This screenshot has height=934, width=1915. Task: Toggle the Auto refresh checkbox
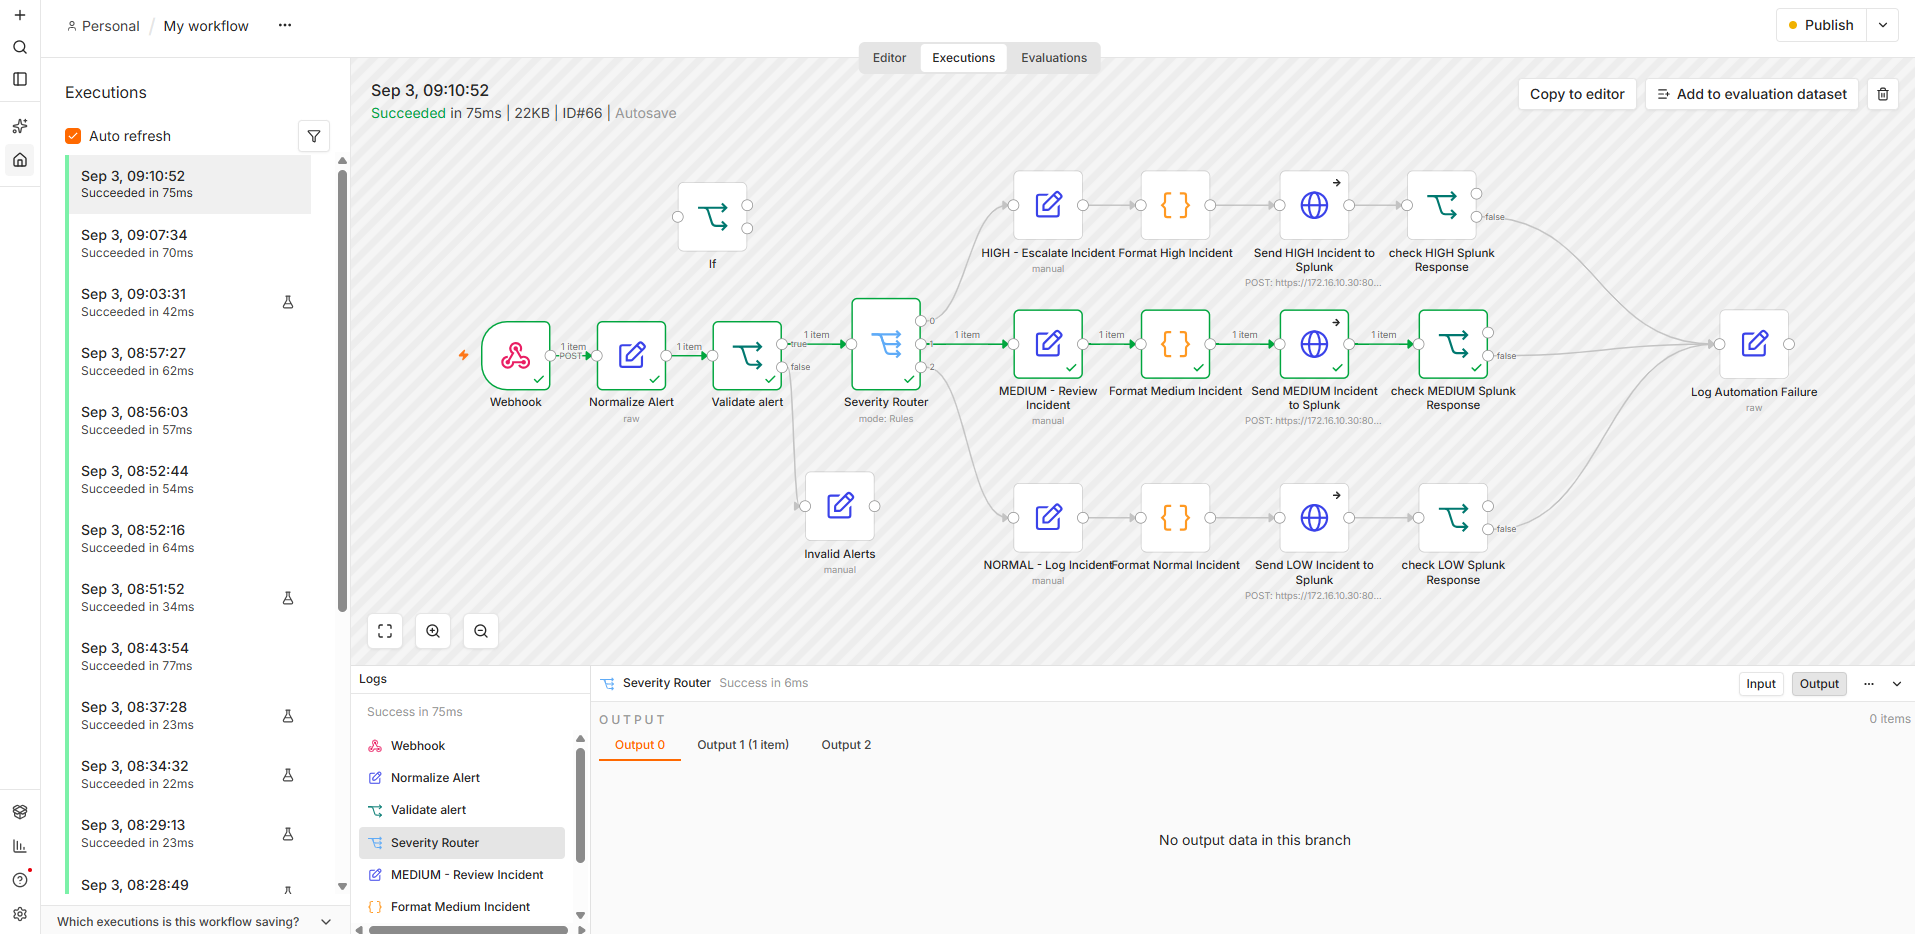click(x=73, y=136)
